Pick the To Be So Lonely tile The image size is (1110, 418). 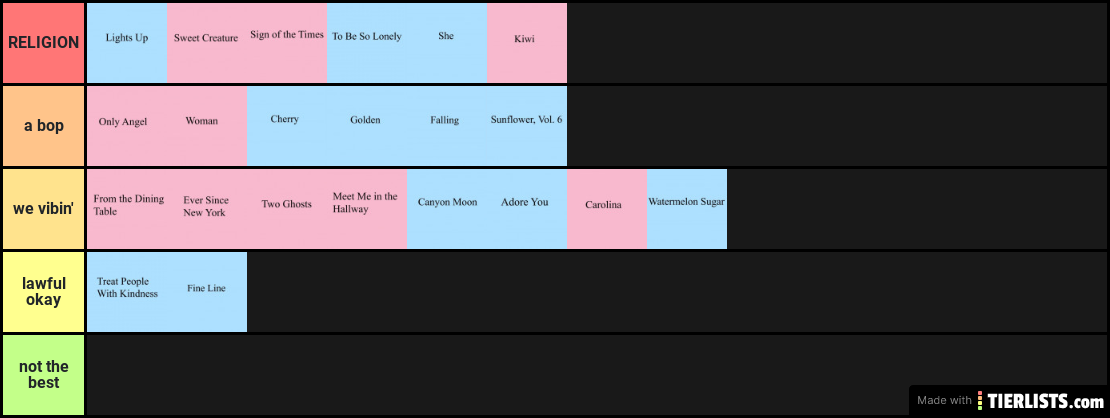pos(367,43)
